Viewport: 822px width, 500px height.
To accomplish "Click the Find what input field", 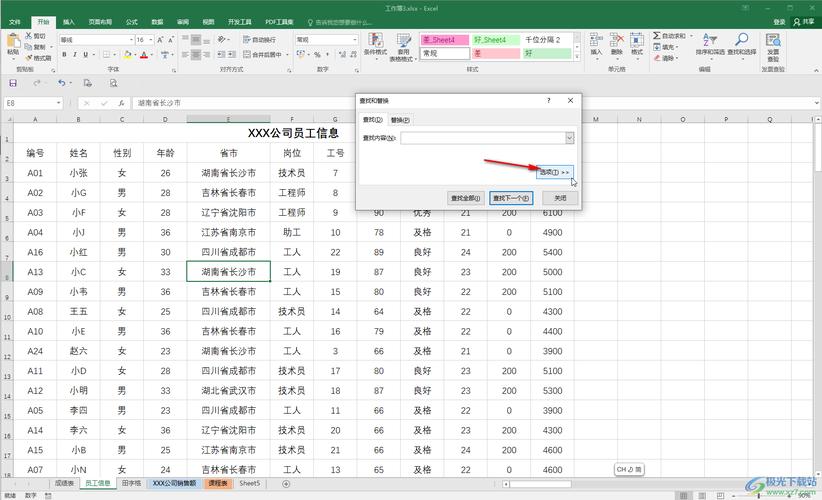I will coord(483,138).
